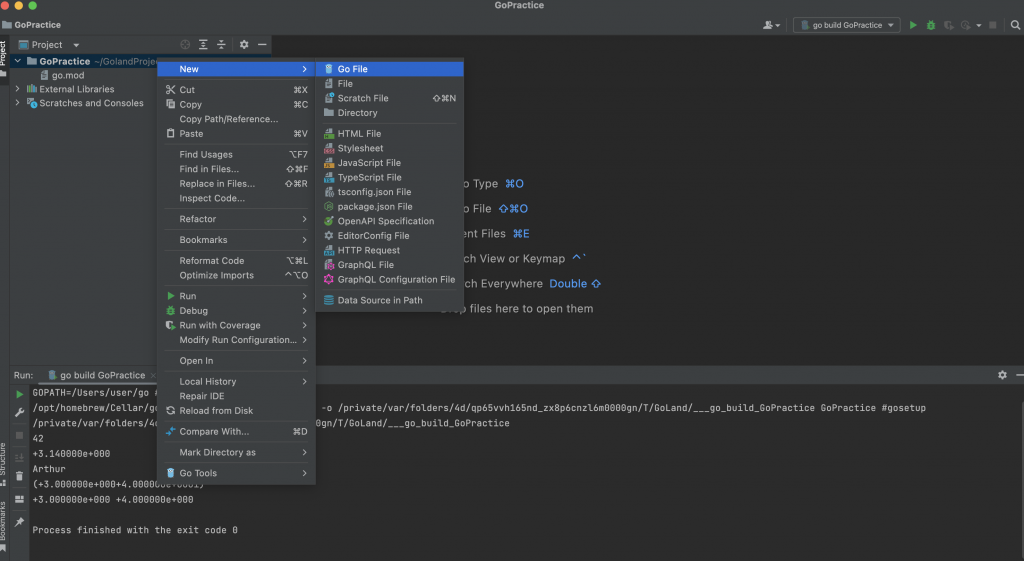This screenshot has height=561, width=1024.
Task: Click Find Usages in context menu
Action: click(236, 154)
